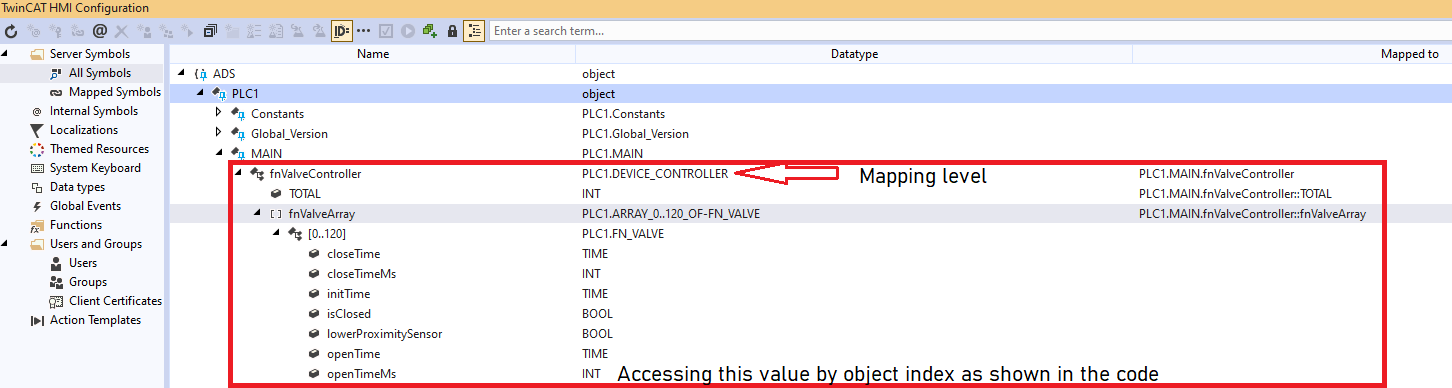Click the Global Events lightning icon
The image size is (1452, 388).
tap(37, 206)
